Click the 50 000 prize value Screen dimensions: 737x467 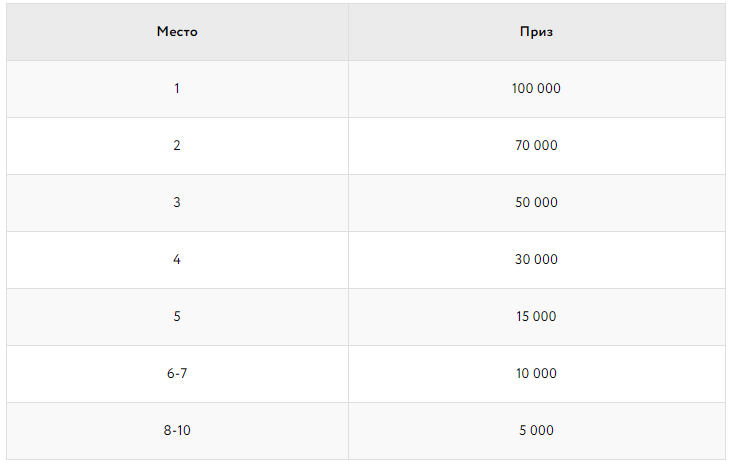[x=536, y=203]
